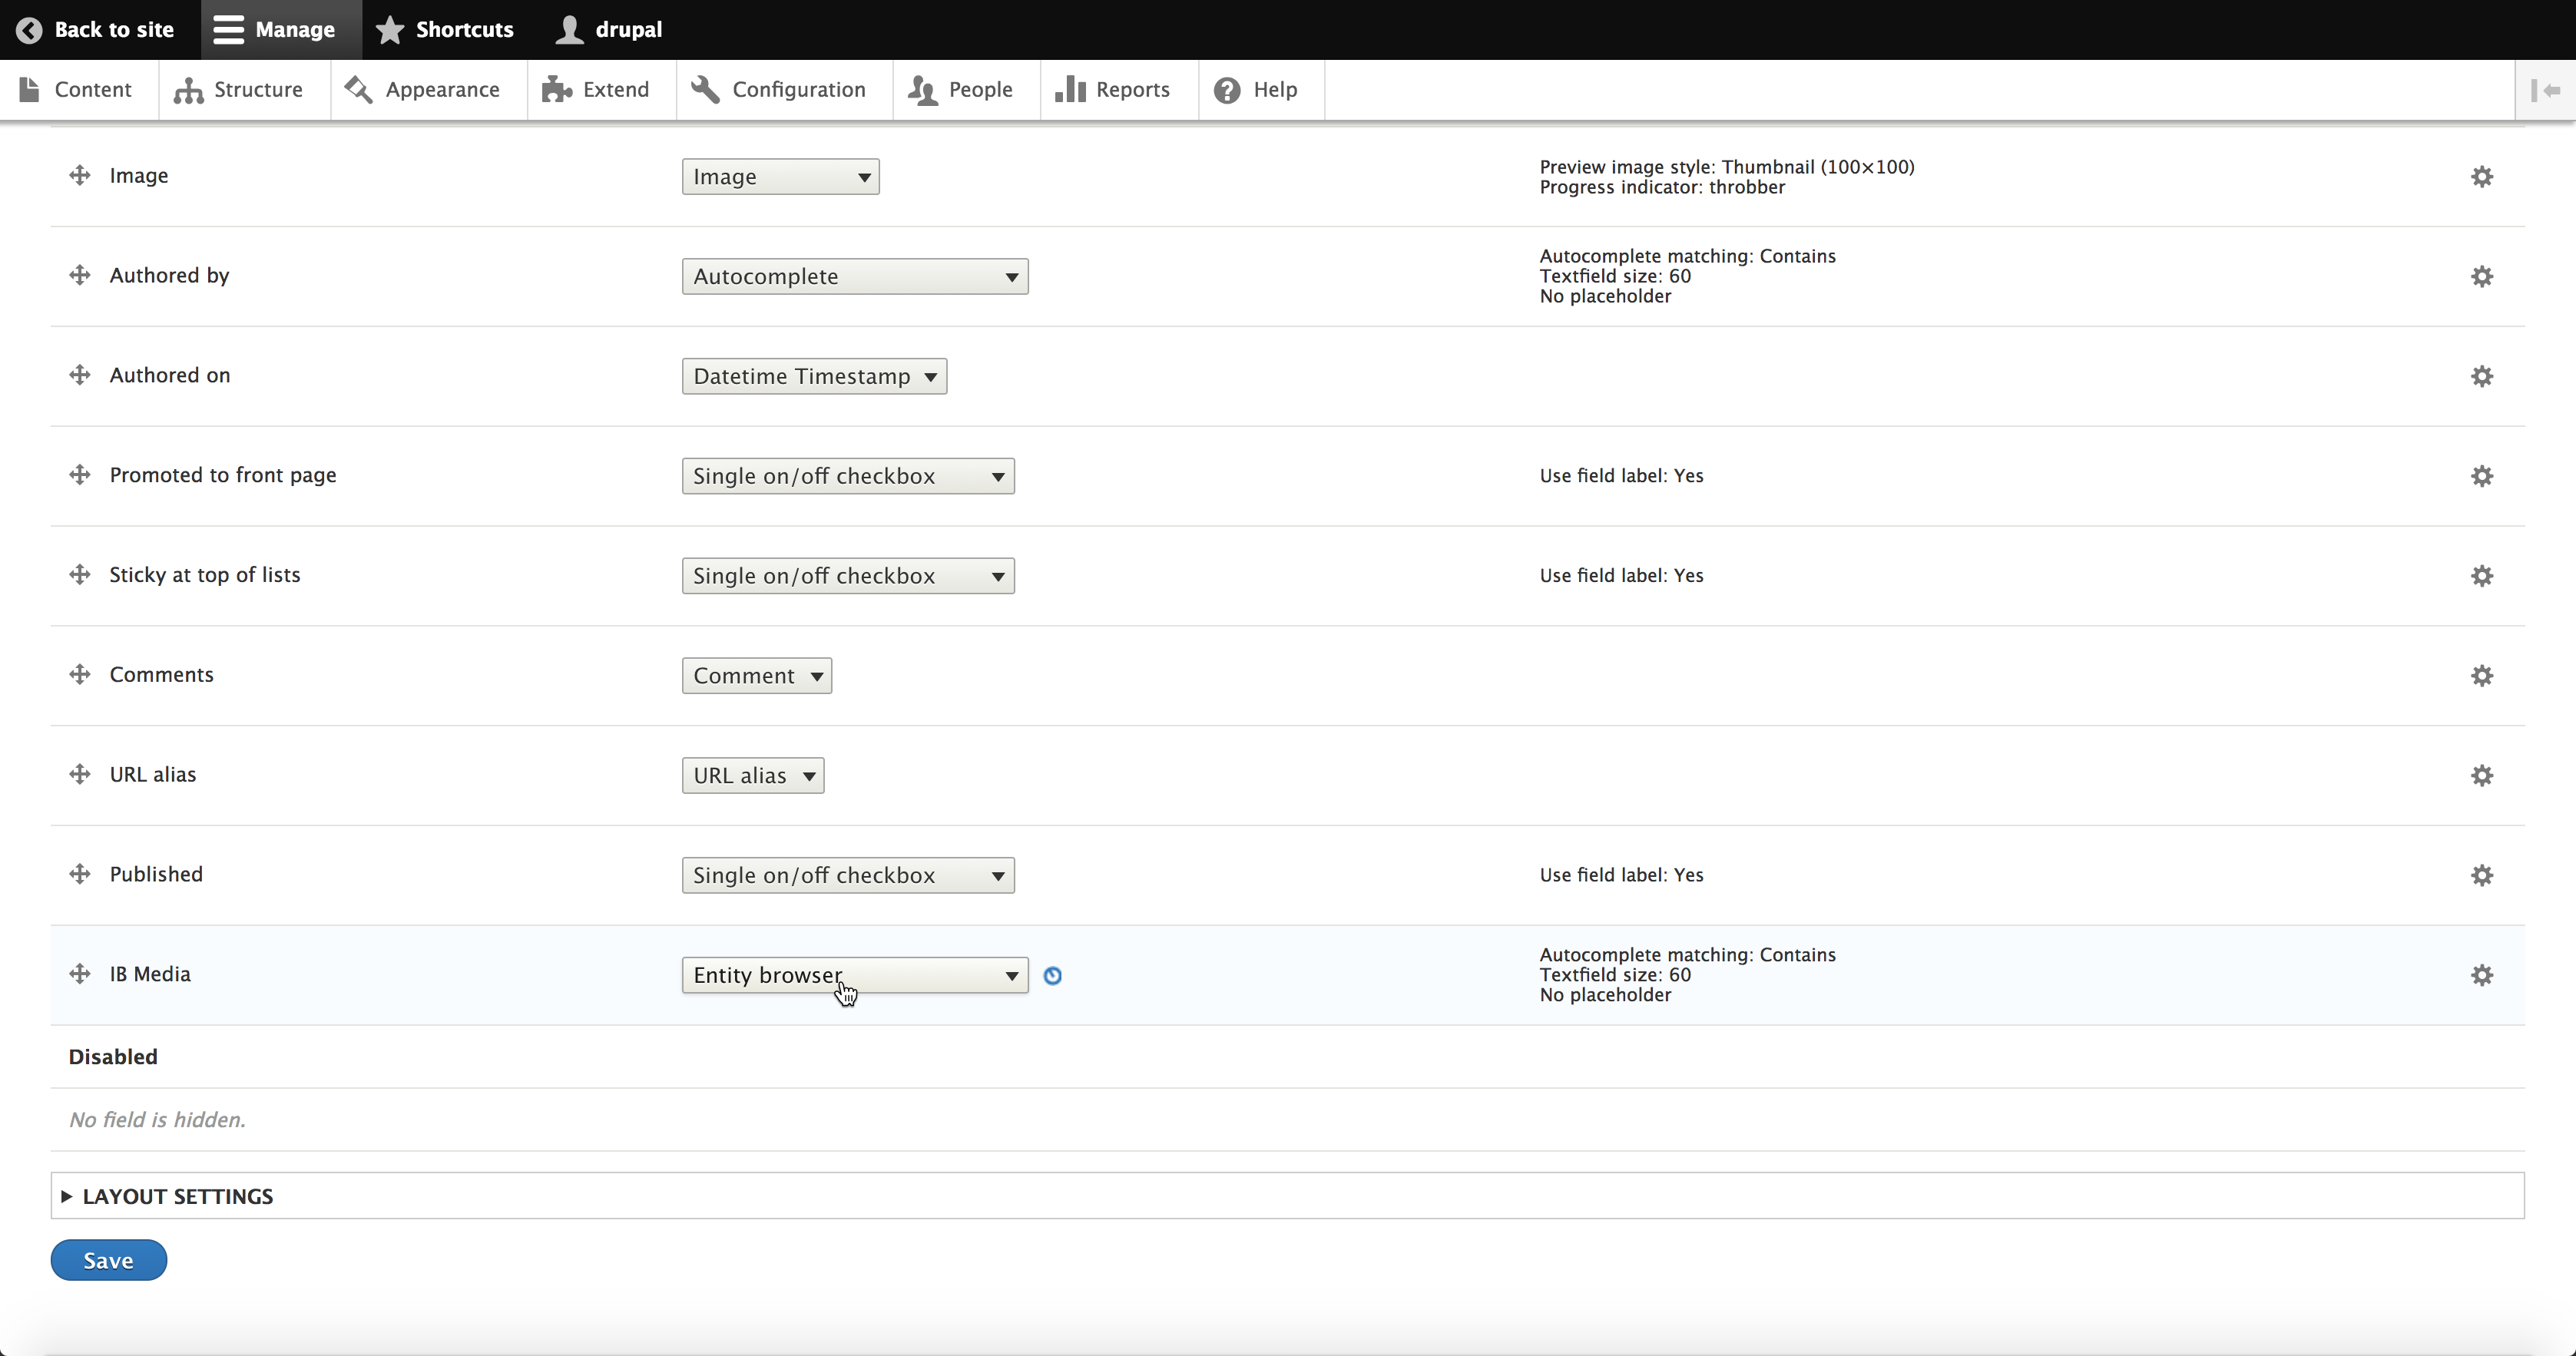2576x1356 pixels.
Task: Collapse the toolbar with orientation toggle icon
Action: [2545, 90]
